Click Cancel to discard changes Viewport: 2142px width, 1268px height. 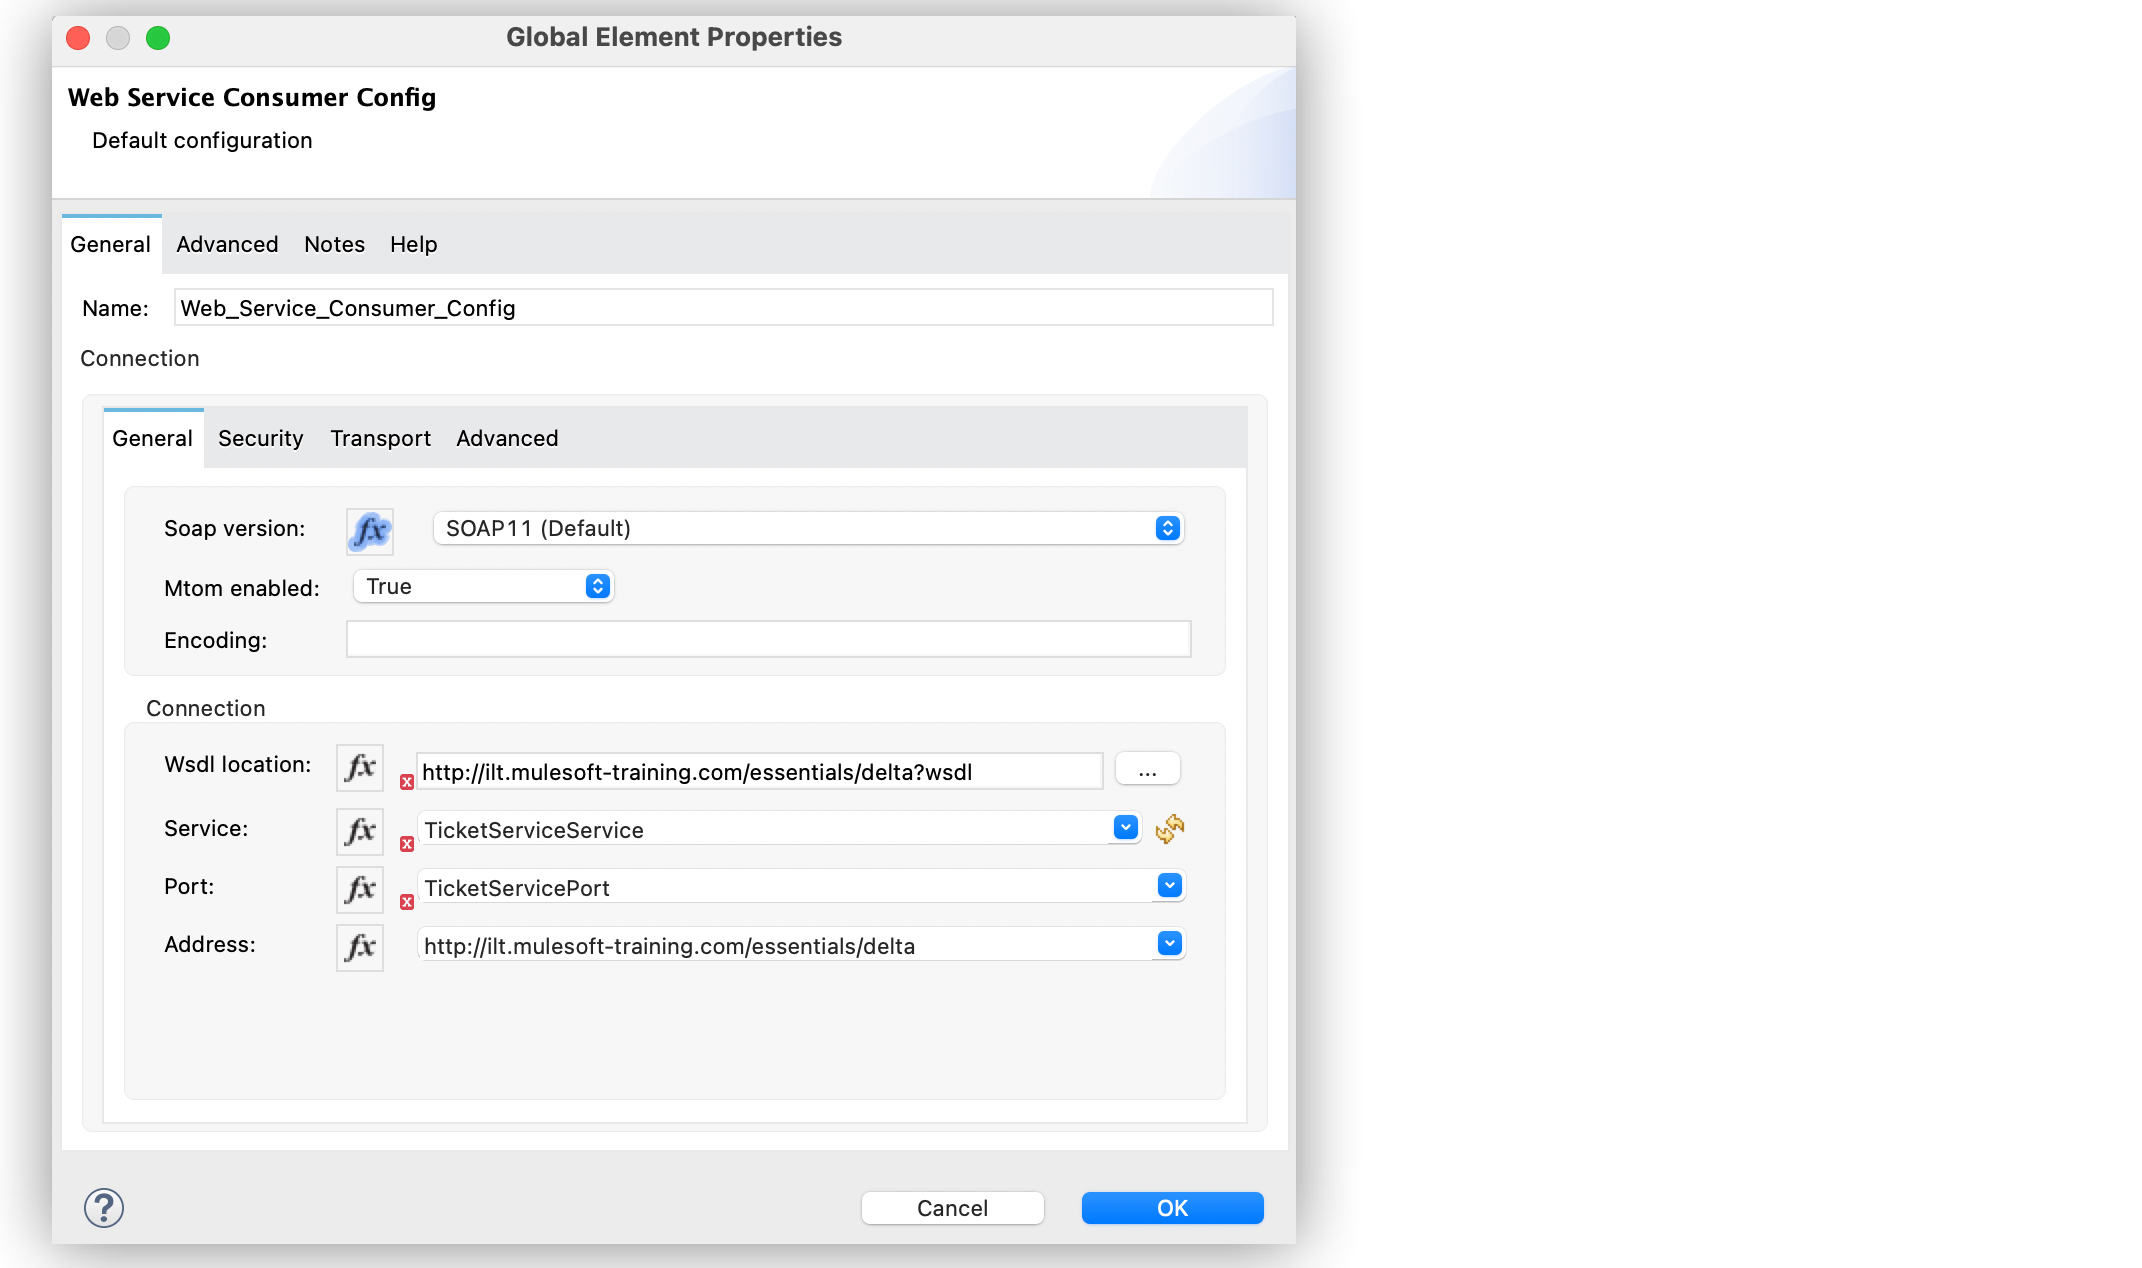953,1206
